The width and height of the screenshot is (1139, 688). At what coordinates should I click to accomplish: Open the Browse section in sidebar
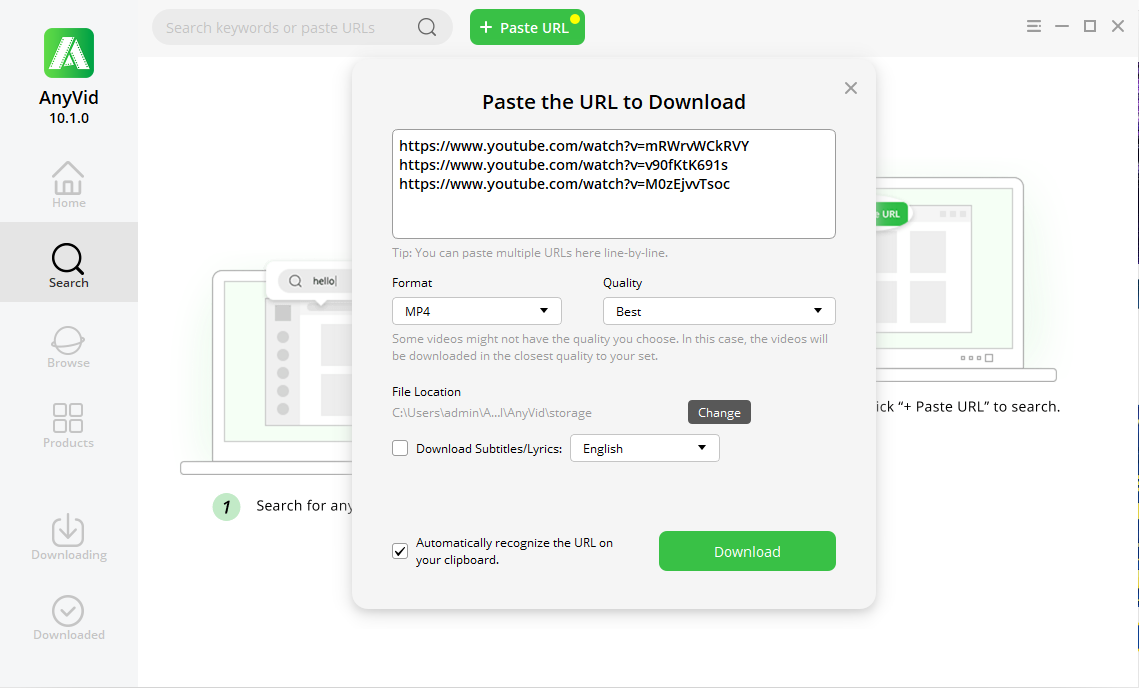coord(68,346)
